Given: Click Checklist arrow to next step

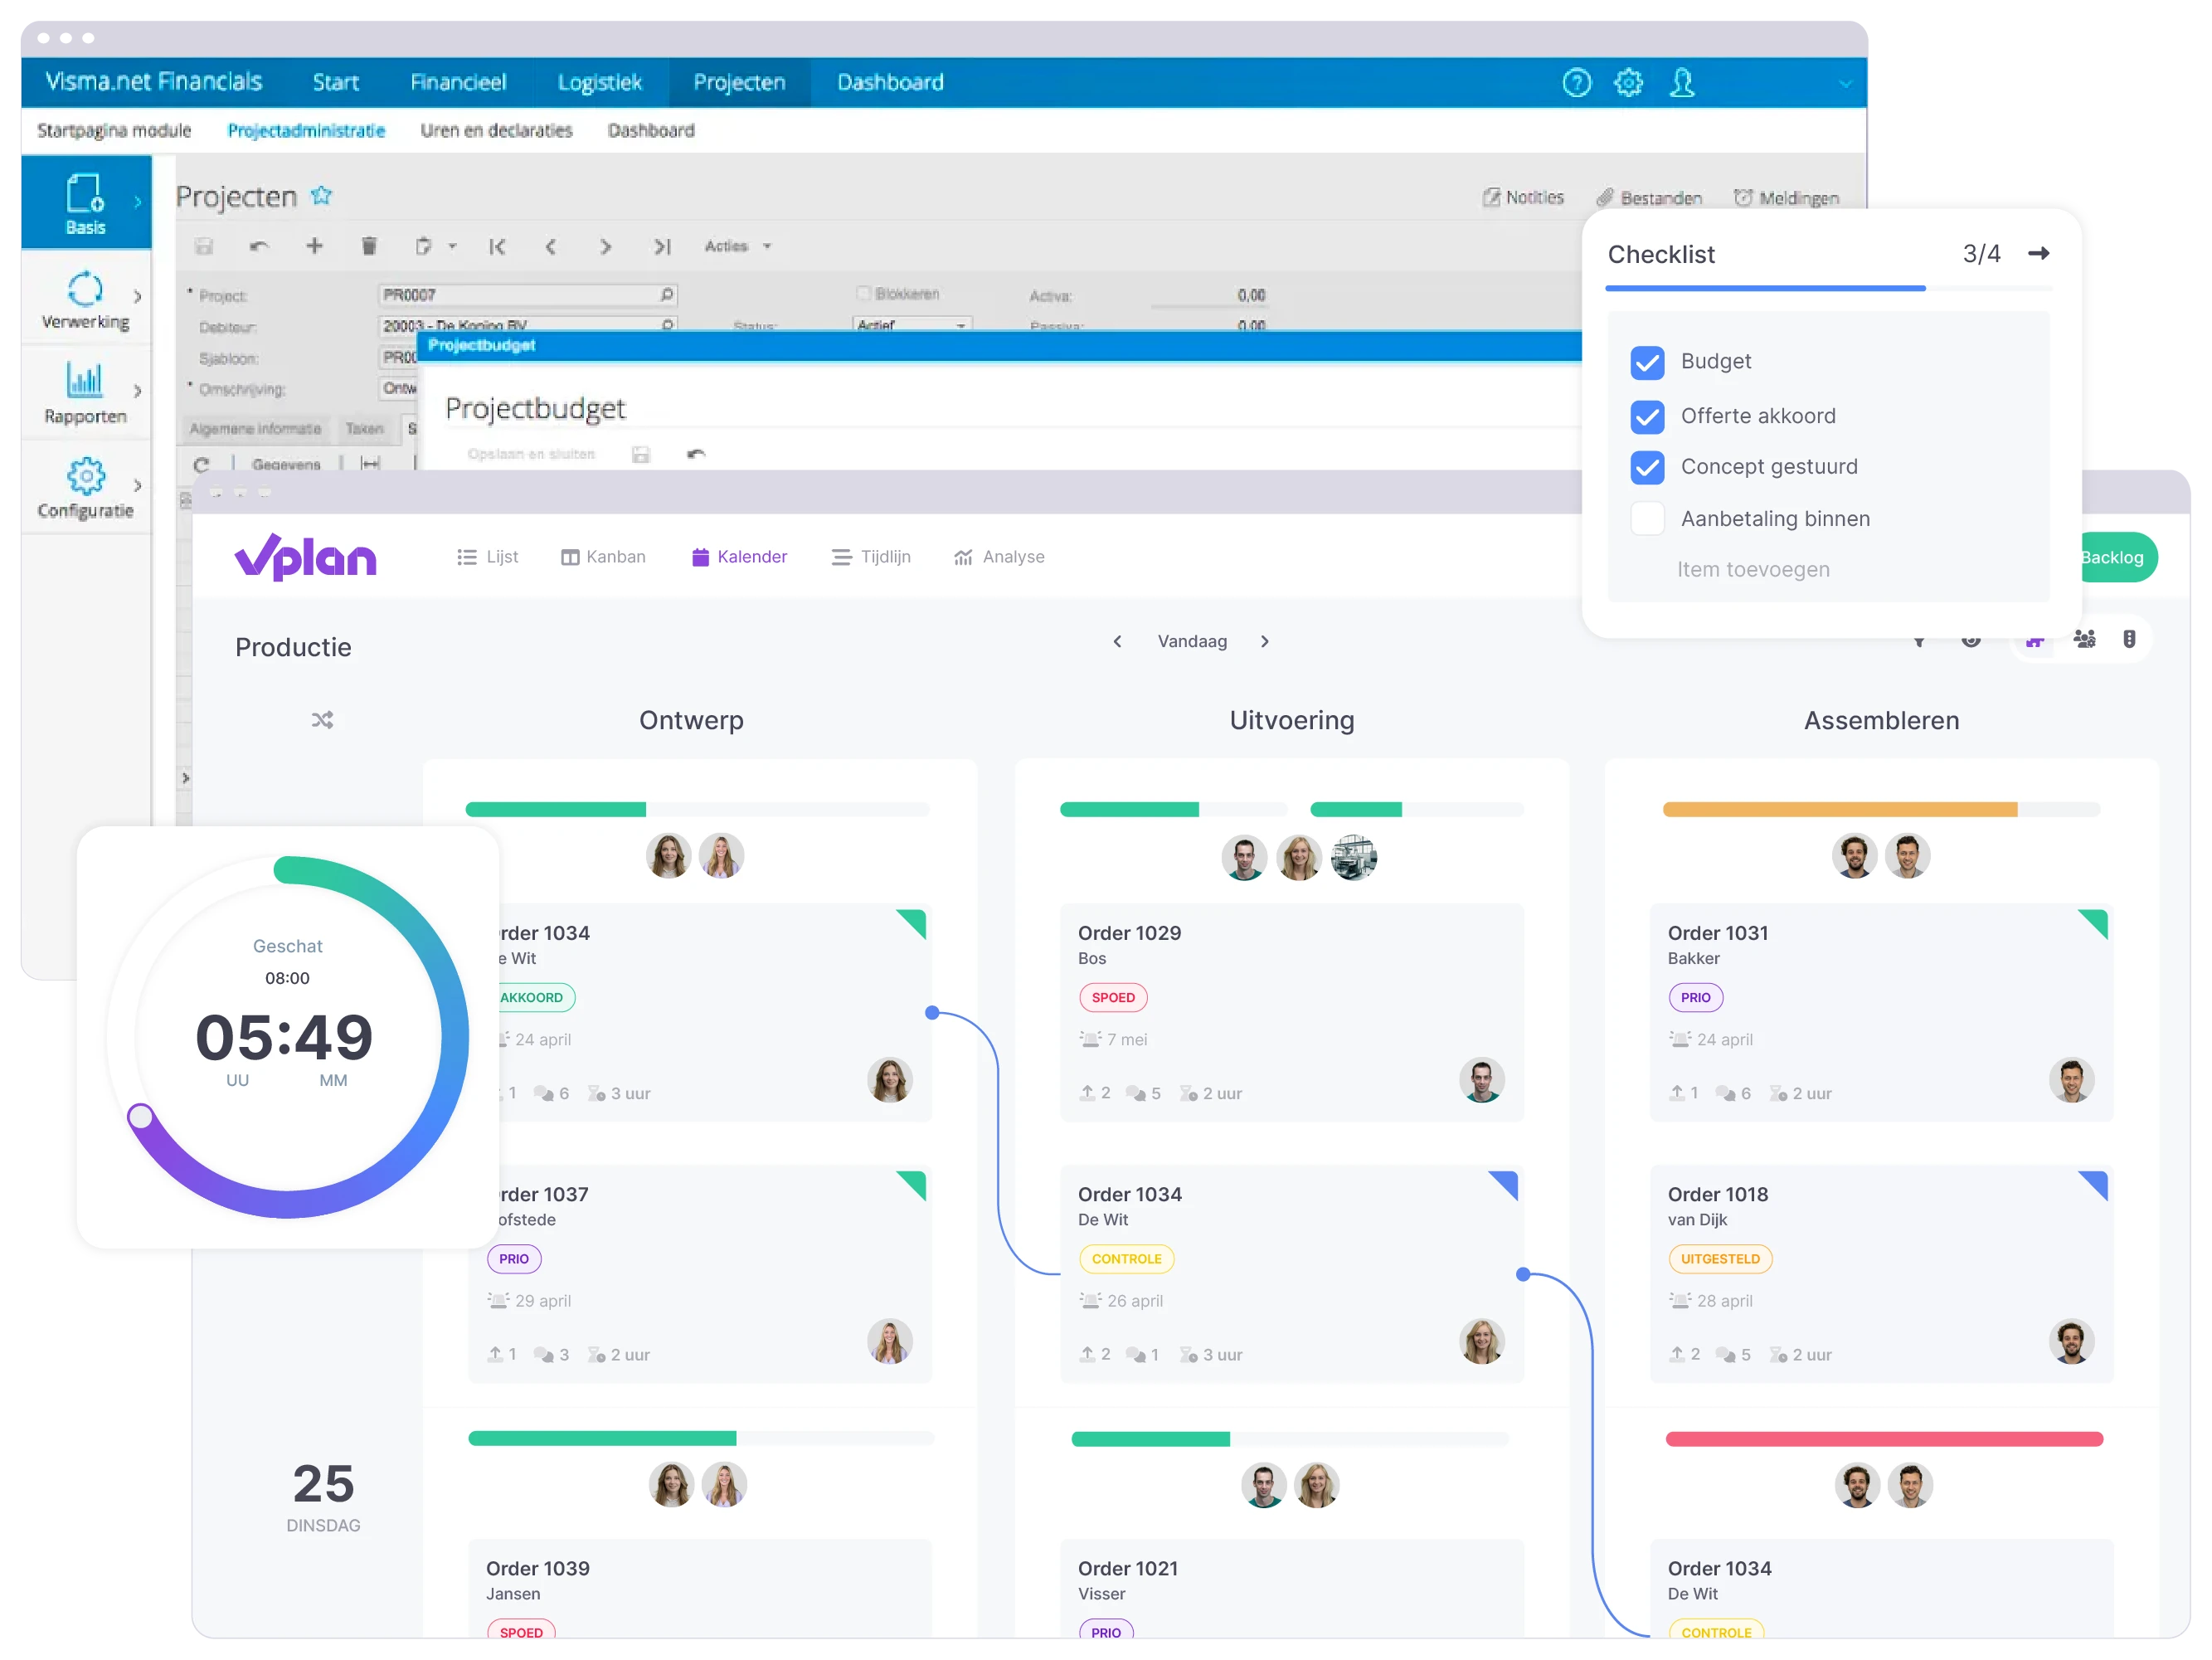Looking at the screenshot, I should [x=2039, y=254].
